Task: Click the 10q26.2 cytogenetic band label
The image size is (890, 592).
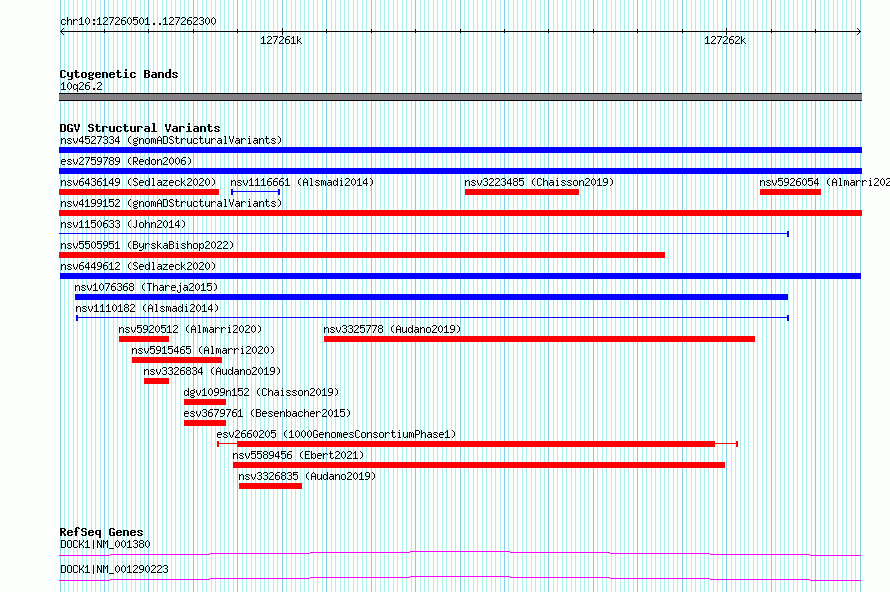Action: (x=81, y=86)
